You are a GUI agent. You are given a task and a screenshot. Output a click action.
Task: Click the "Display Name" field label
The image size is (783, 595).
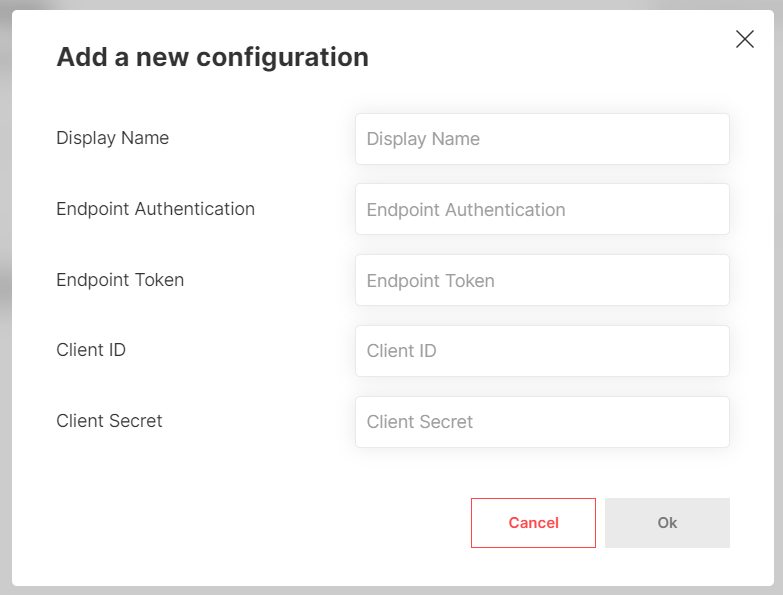click(112, 138)
